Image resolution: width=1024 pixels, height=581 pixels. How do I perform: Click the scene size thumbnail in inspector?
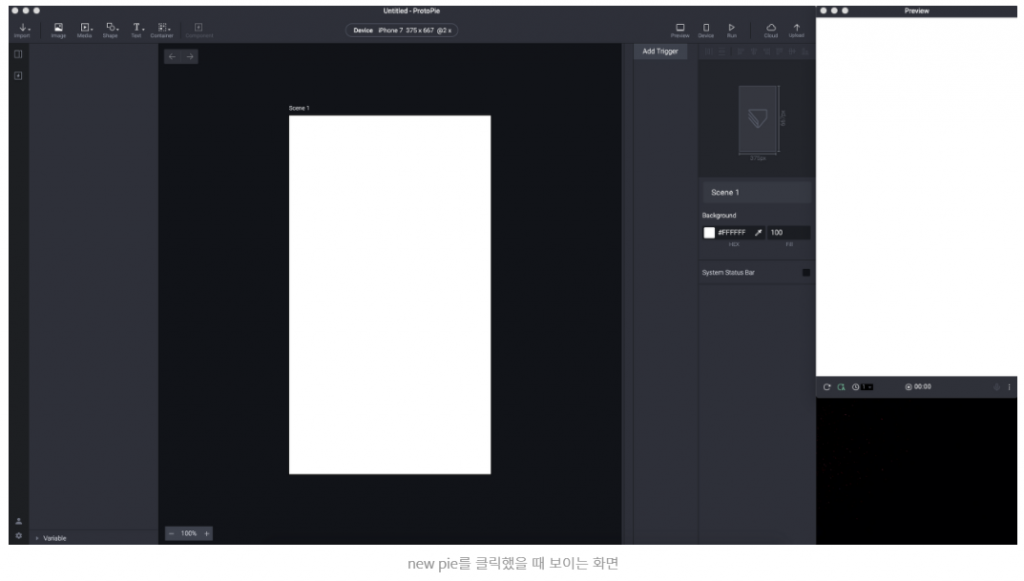(x=758, y=120)
